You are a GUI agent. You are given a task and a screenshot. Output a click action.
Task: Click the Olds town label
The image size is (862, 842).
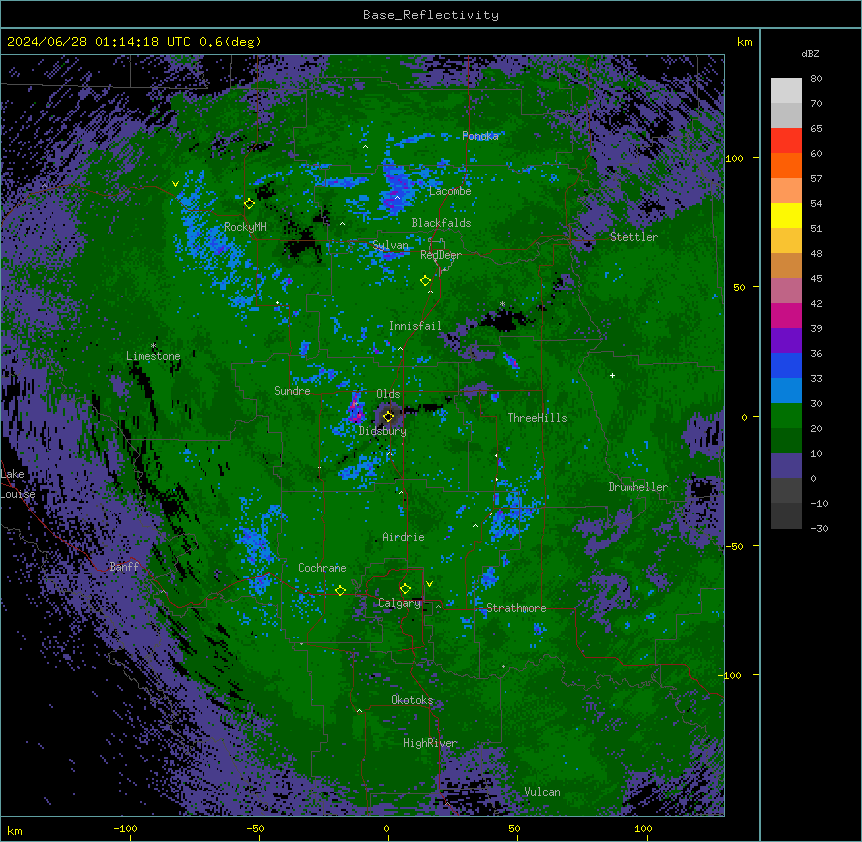(x=388, y=394)
